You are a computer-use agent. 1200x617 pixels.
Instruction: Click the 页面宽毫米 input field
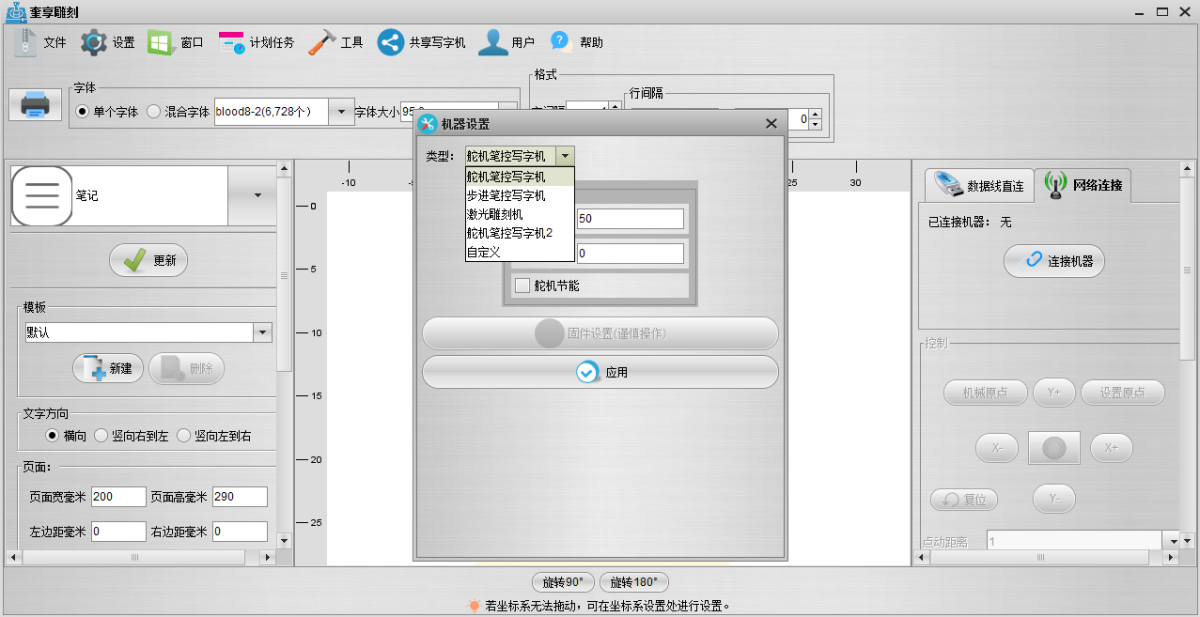[x=118, y=497]
